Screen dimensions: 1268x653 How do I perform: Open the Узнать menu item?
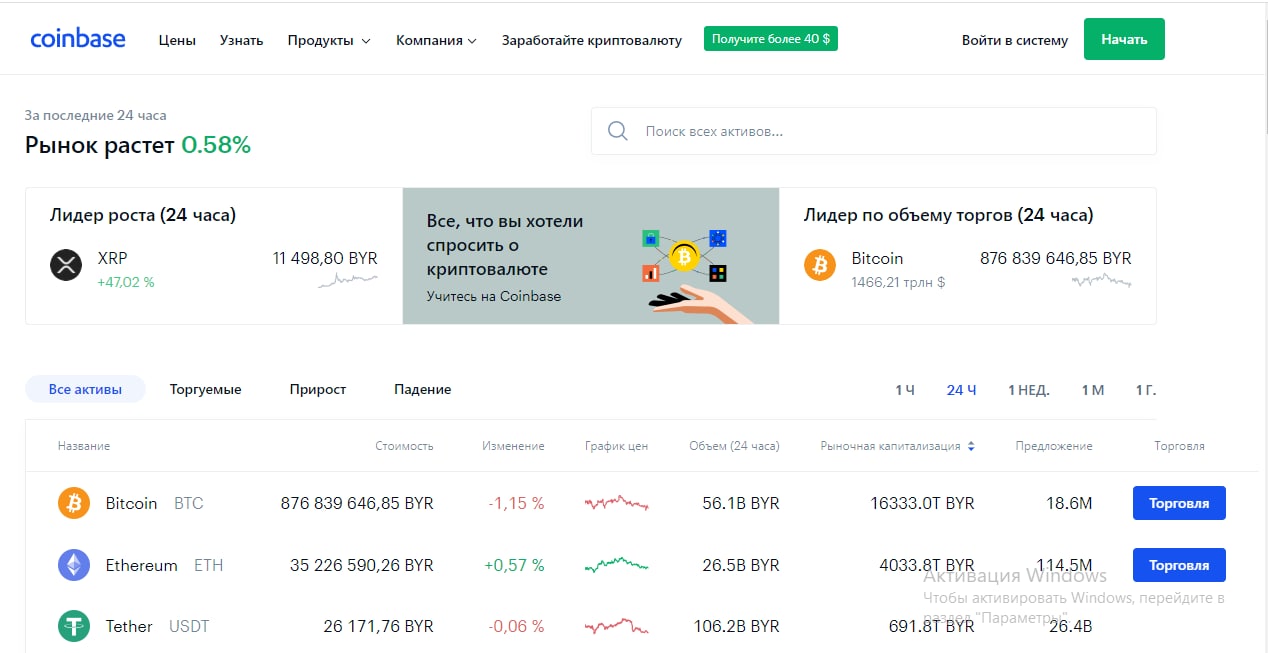(241, 41)
